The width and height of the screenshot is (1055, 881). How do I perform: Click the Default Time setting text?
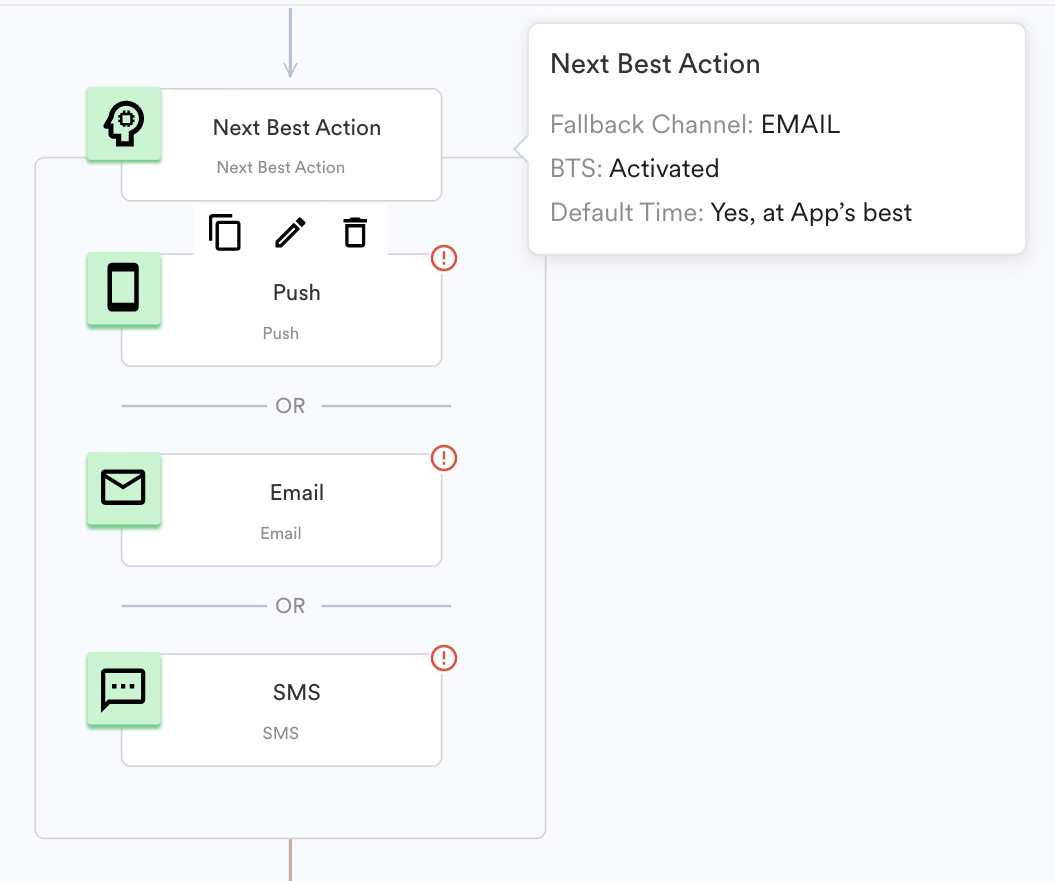(731, 212)
